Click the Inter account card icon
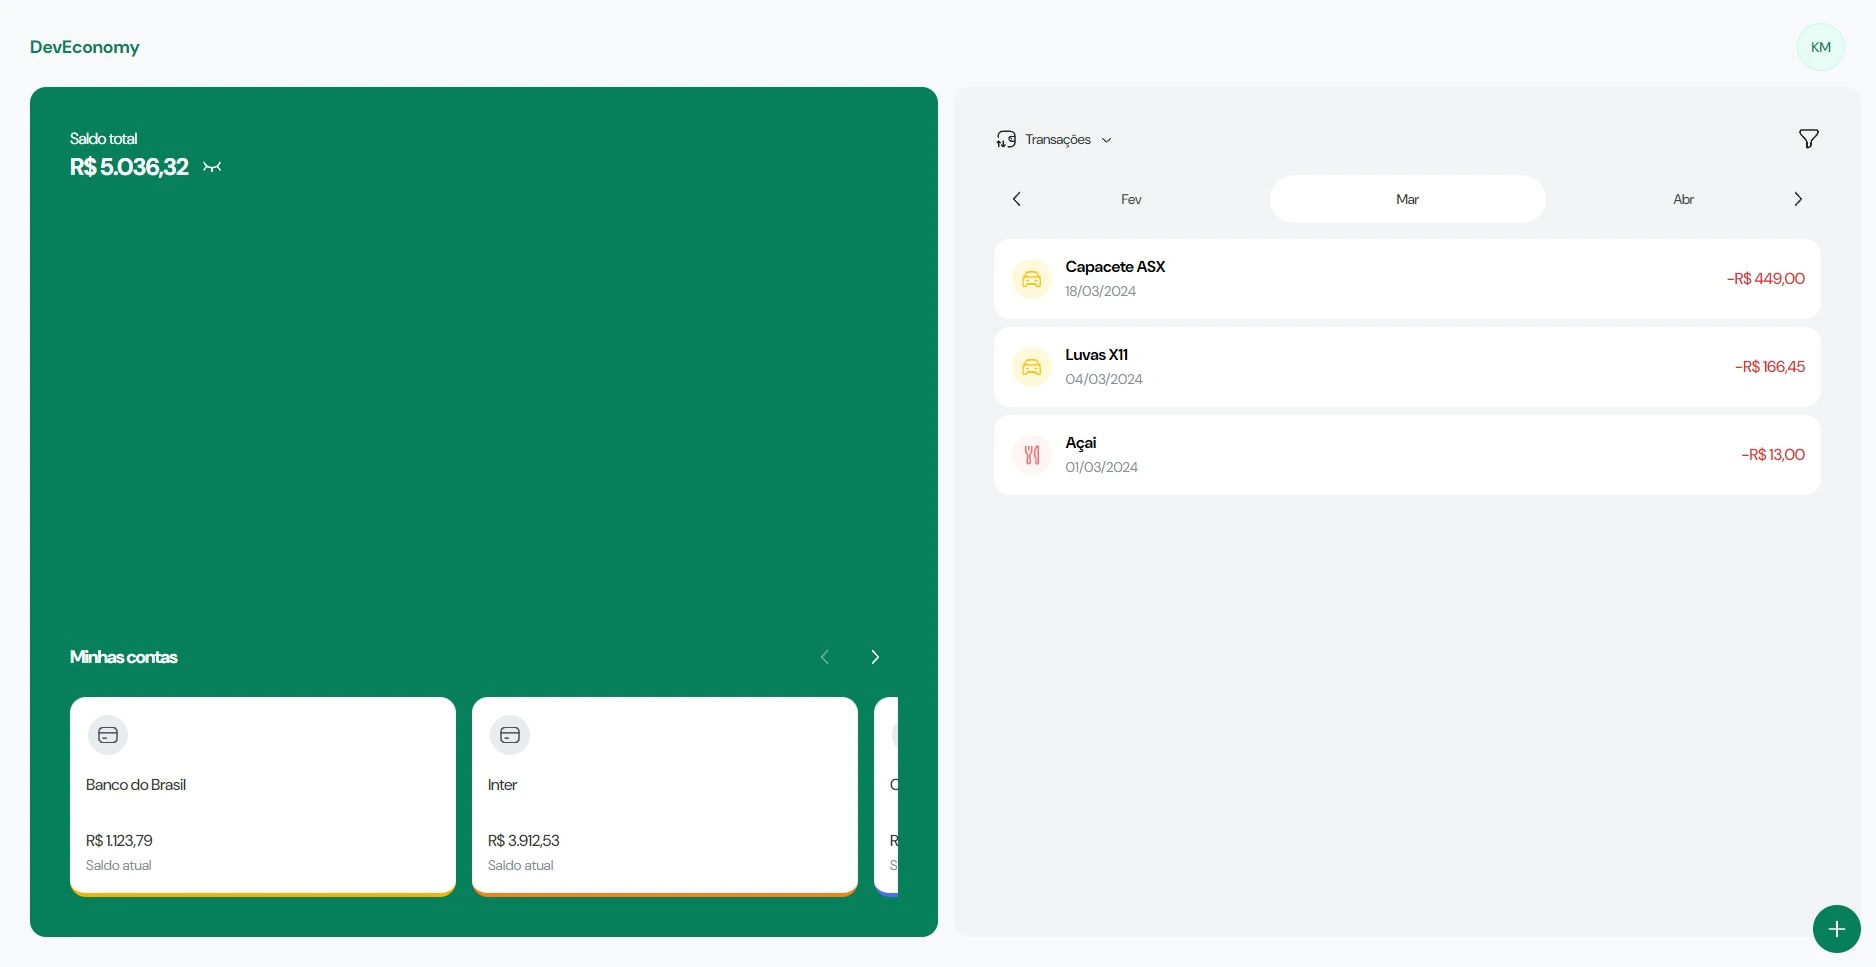The width and height of the screenshot is (1876, 967). 510,735
